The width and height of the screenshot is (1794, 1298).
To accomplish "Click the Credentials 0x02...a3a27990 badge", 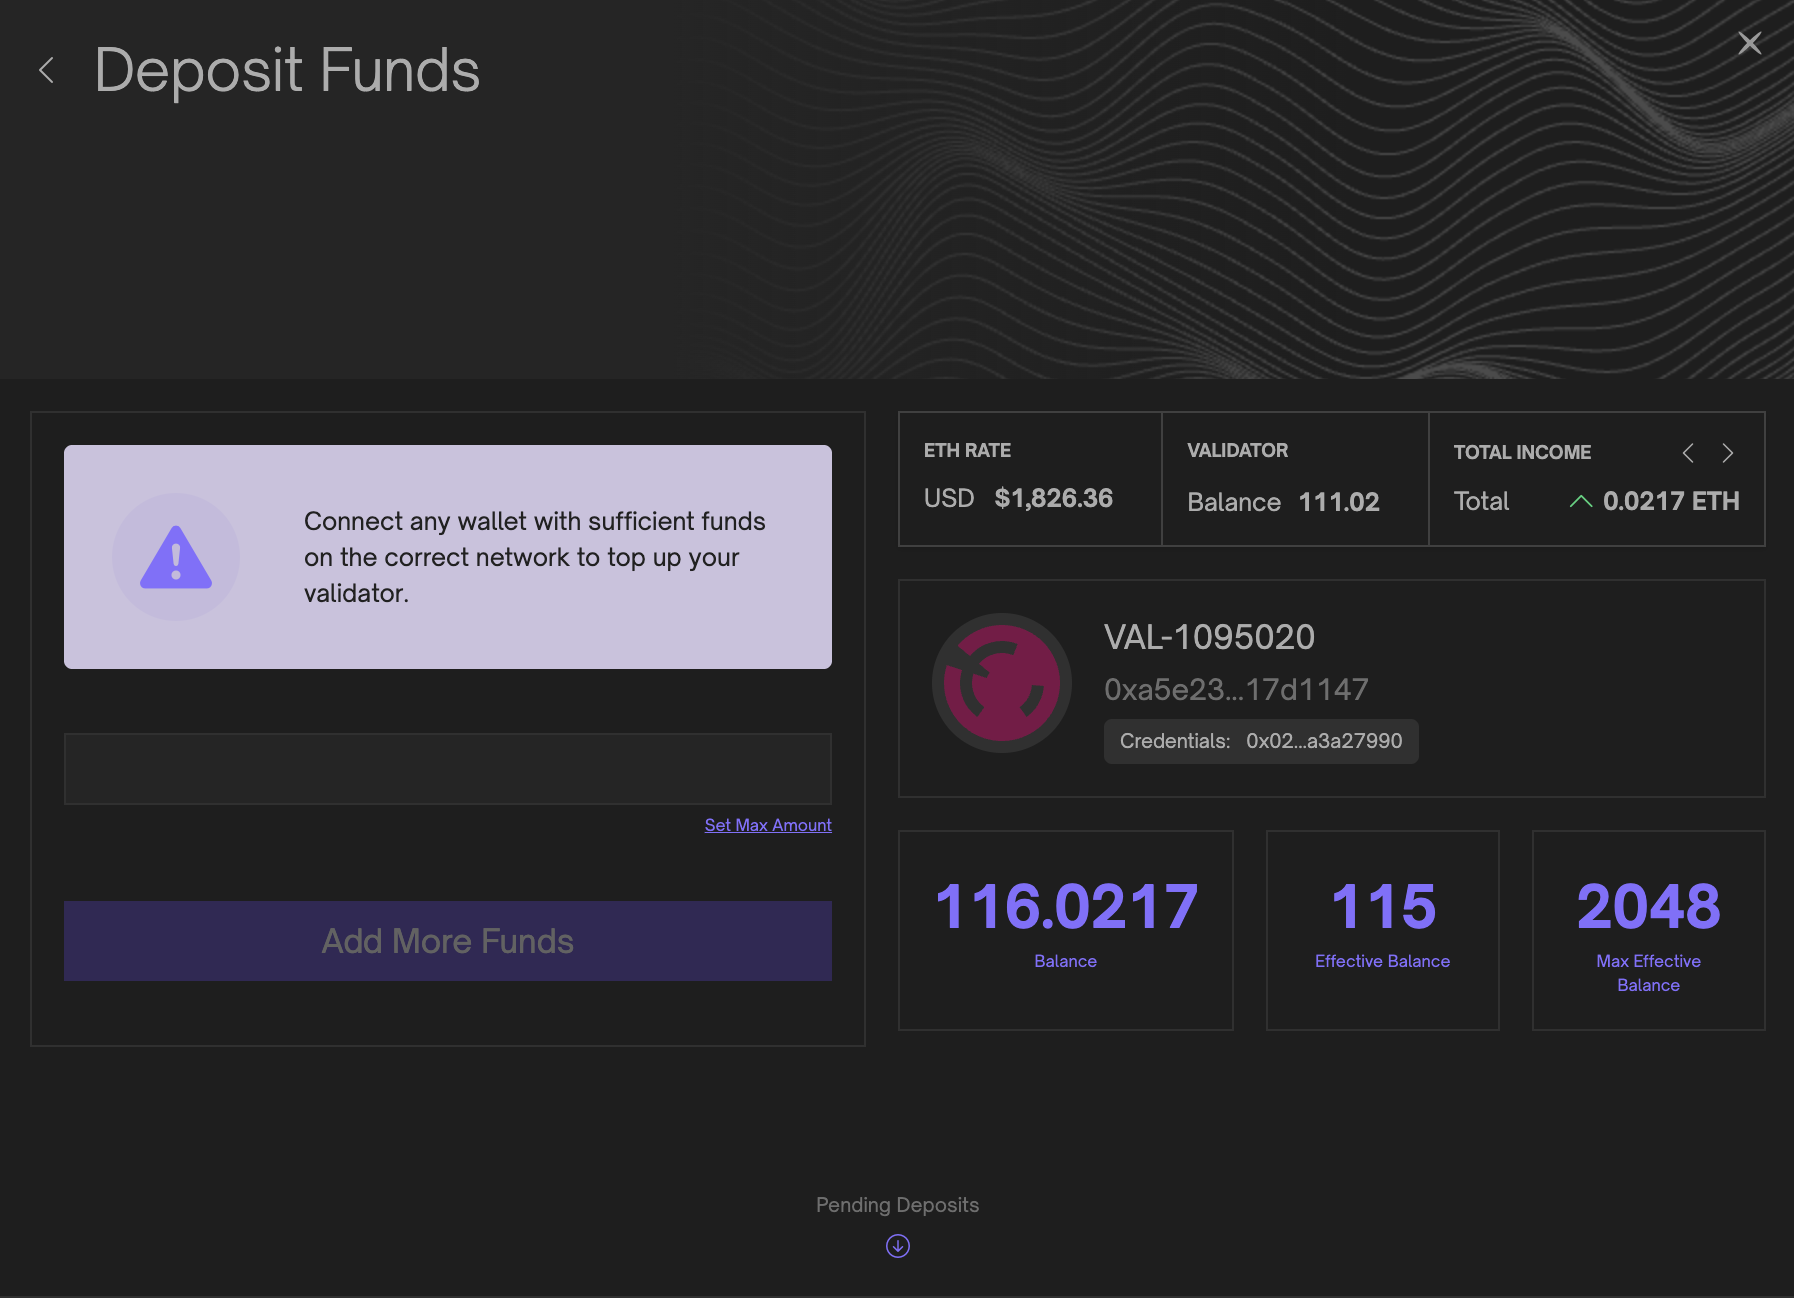I will click(x=1261, y=741).
